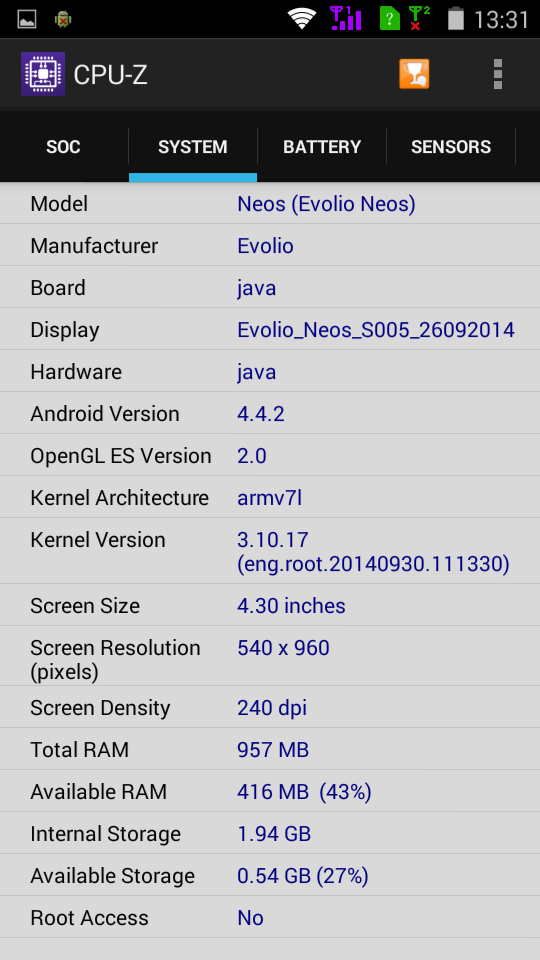Tap the CPU-Z app logo icon
540x960 pixels.
coord(43,74)
